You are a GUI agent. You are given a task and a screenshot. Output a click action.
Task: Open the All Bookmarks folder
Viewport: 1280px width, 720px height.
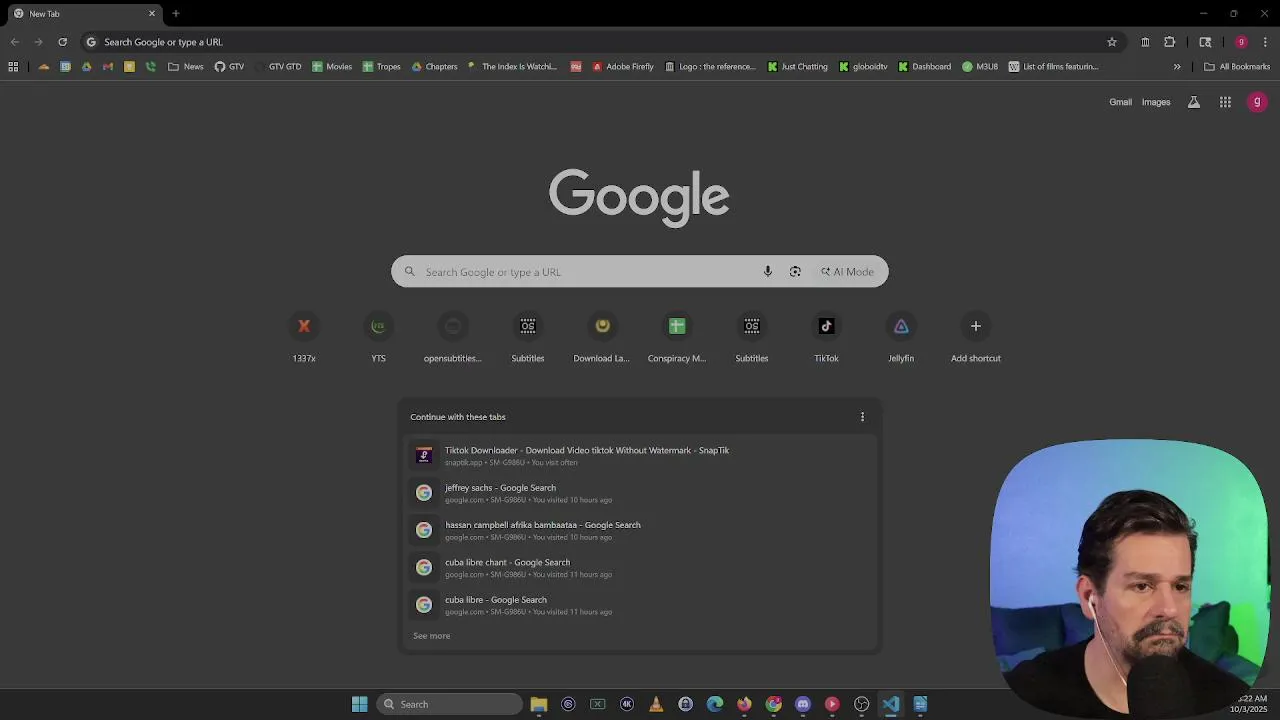pos(1237,67)
